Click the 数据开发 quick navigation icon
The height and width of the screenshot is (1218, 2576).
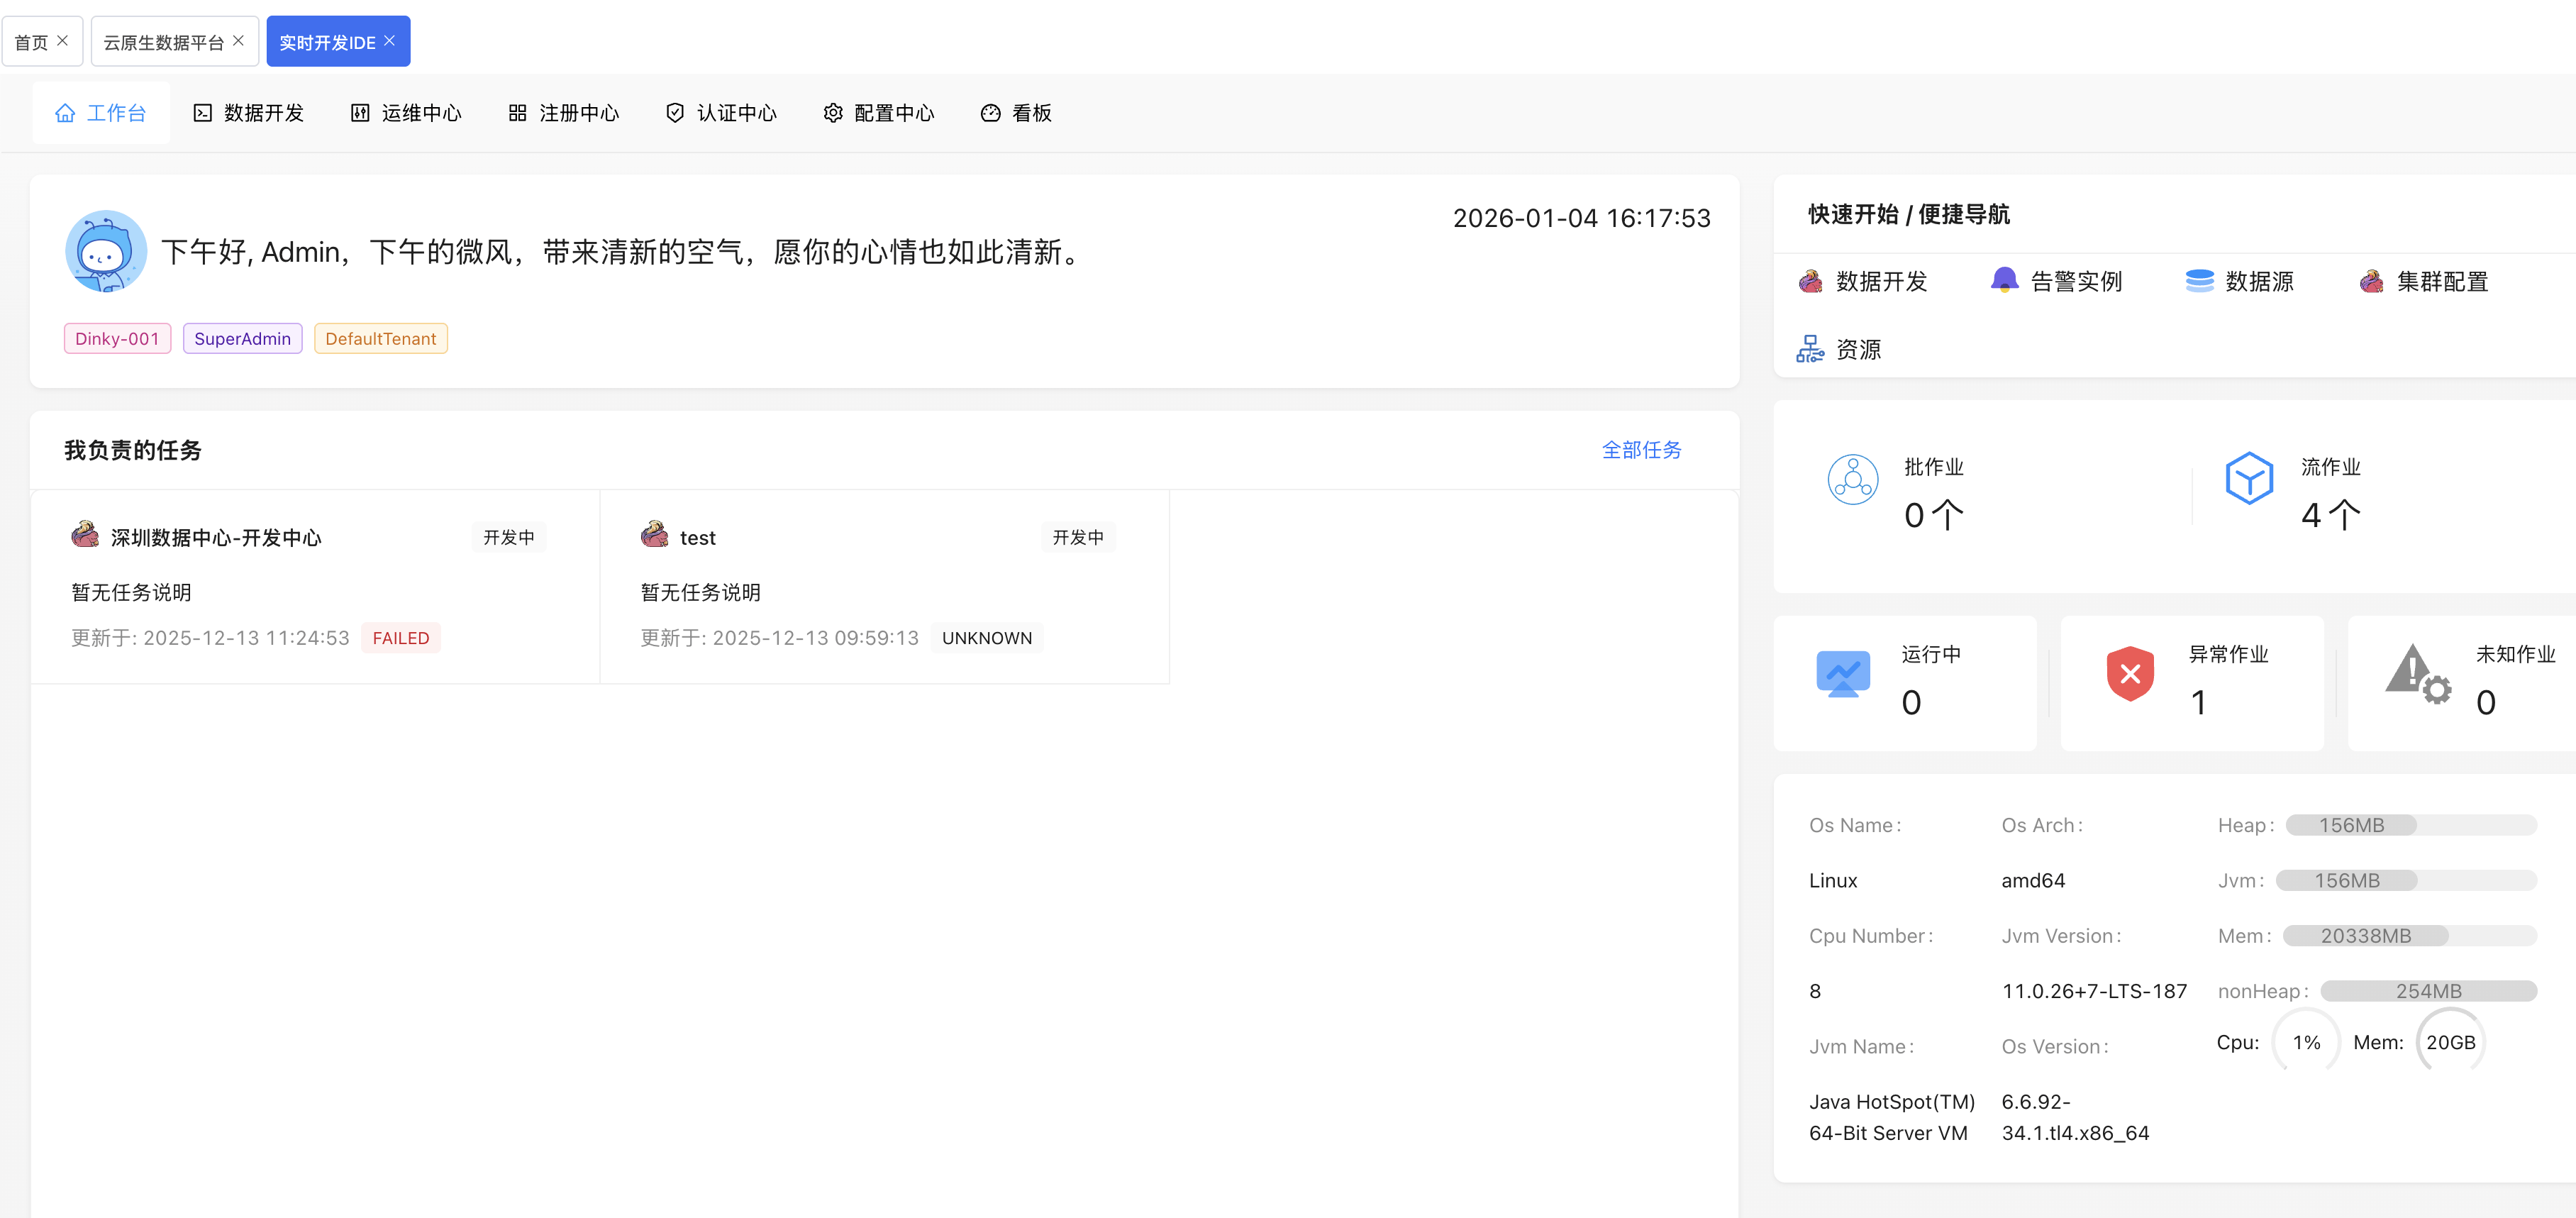[1810, 282]
